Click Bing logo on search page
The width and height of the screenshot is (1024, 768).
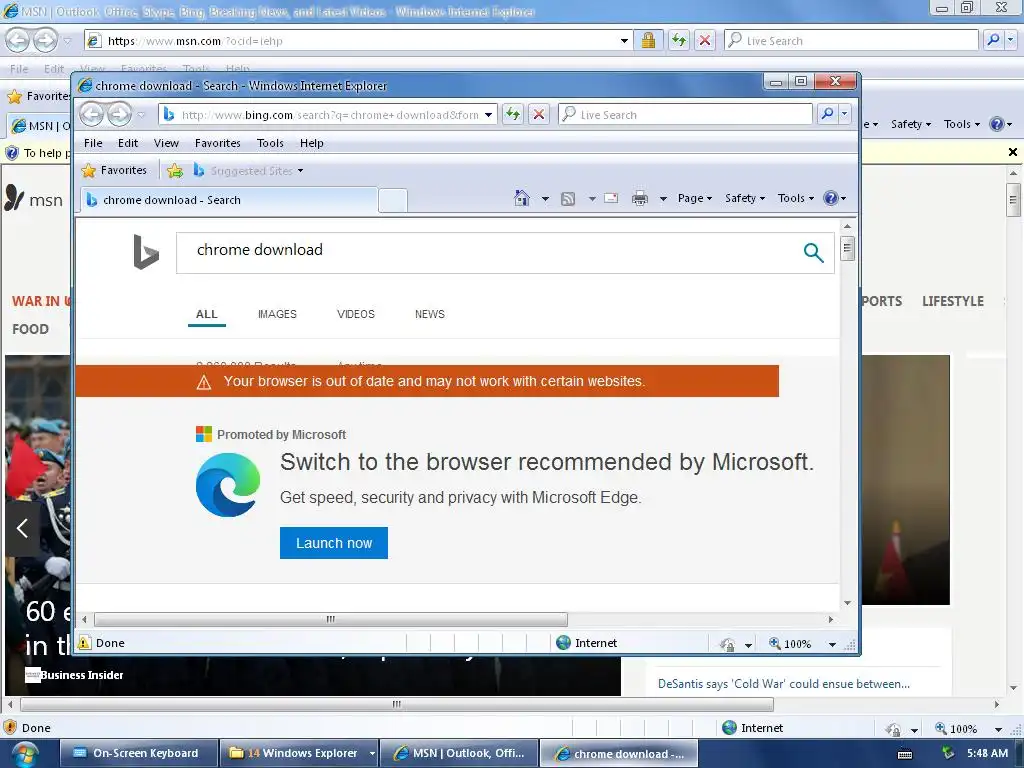(x=146, y=251)
